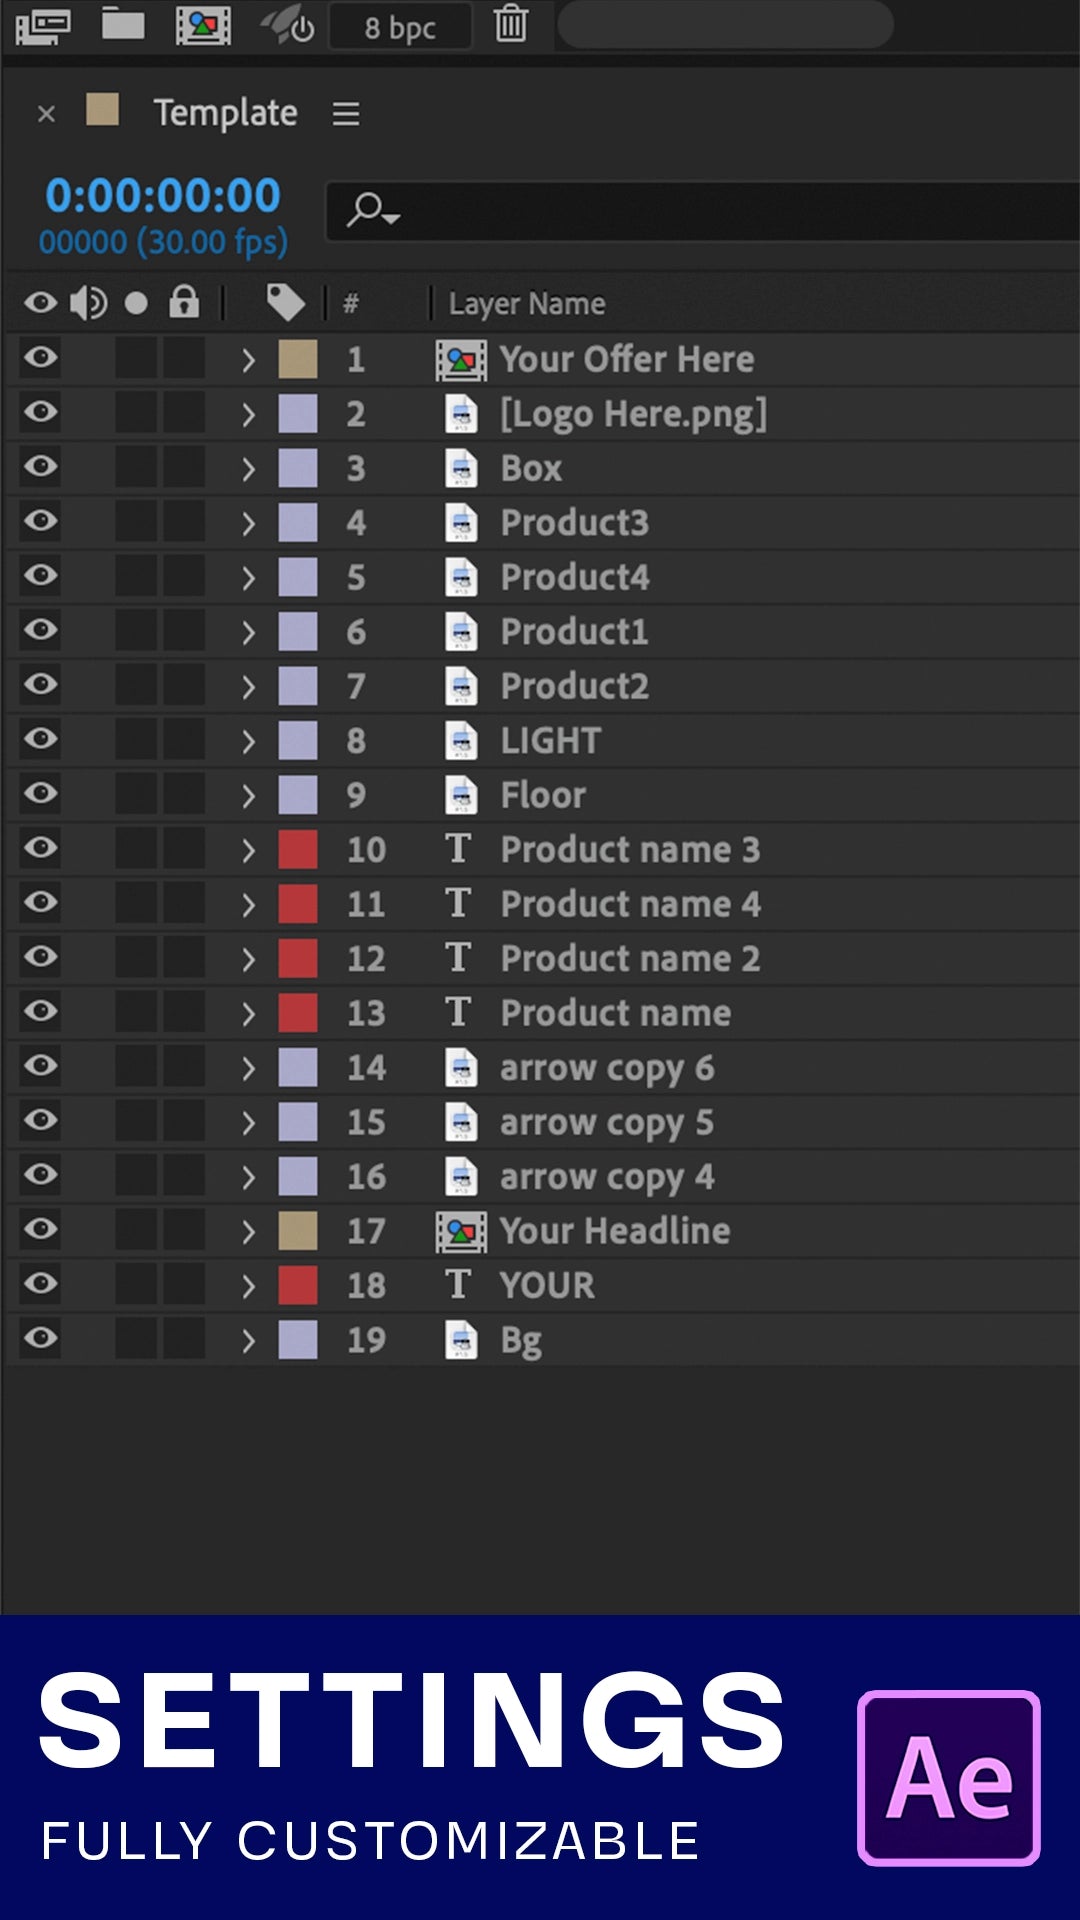Click the composition icon of Your Headline
Screen dimensions: 1080x1920
461,1231
